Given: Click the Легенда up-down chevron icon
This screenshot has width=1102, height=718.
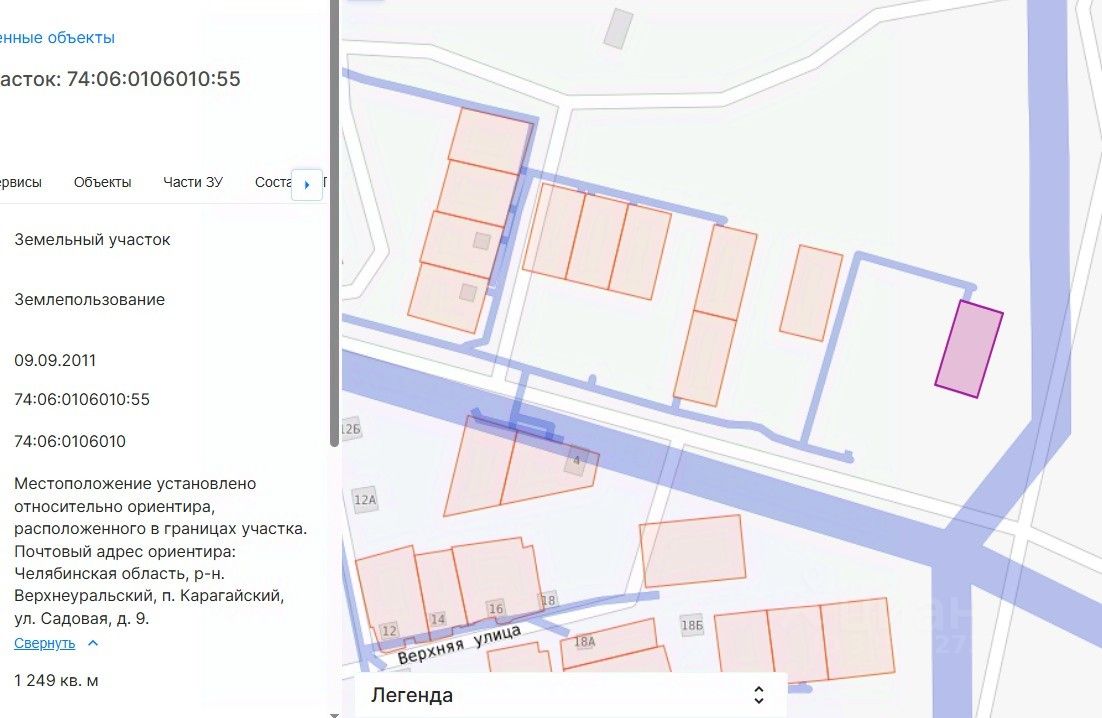Looking at the screenshot, I should pyautogui.click(x=759, y=695).
